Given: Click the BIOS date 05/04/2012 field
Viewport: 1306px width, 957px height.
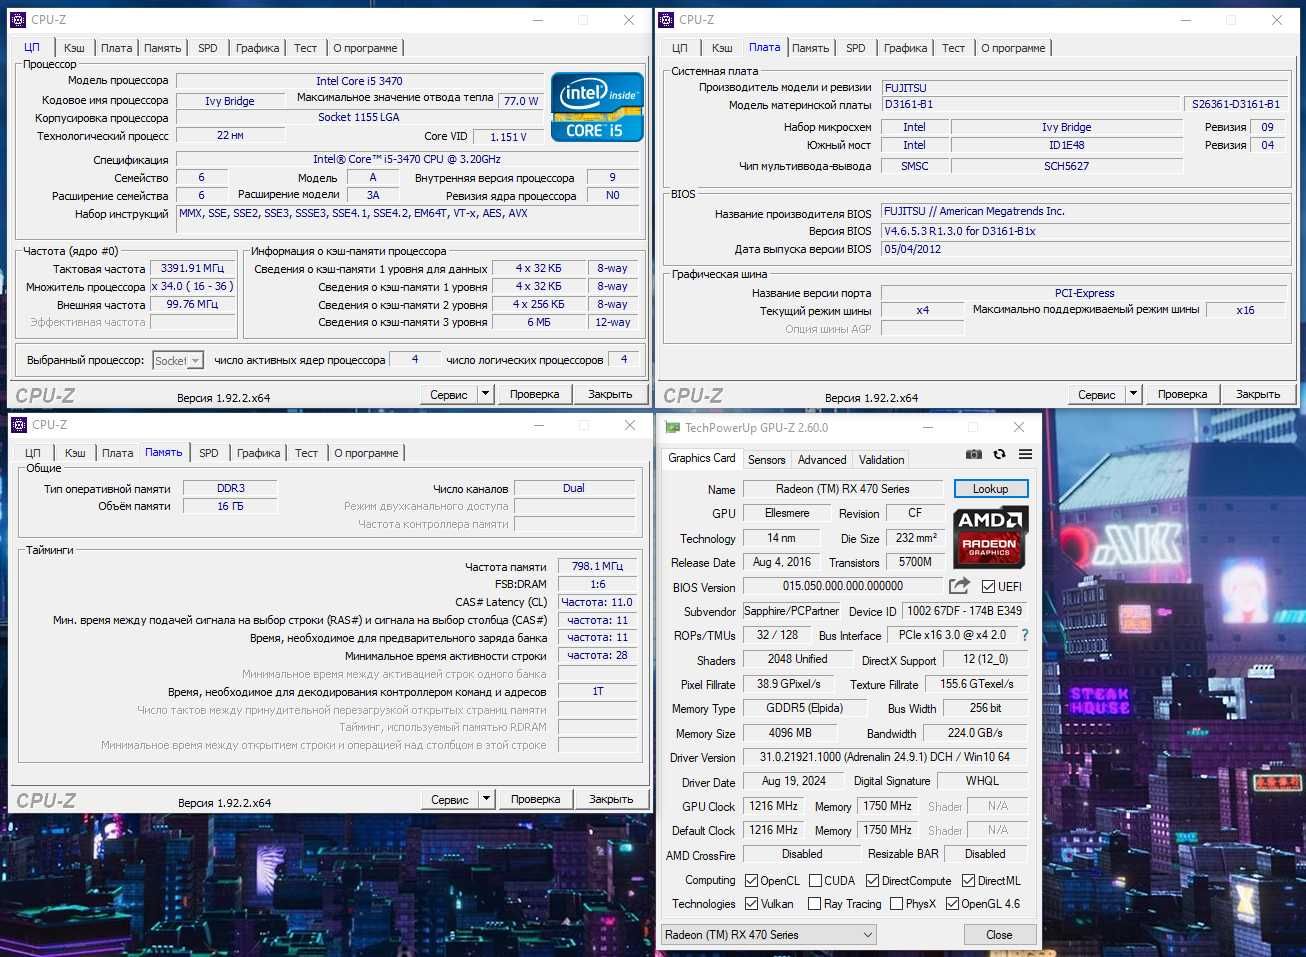Looking at the screenshot, I should pos(1085,249).
